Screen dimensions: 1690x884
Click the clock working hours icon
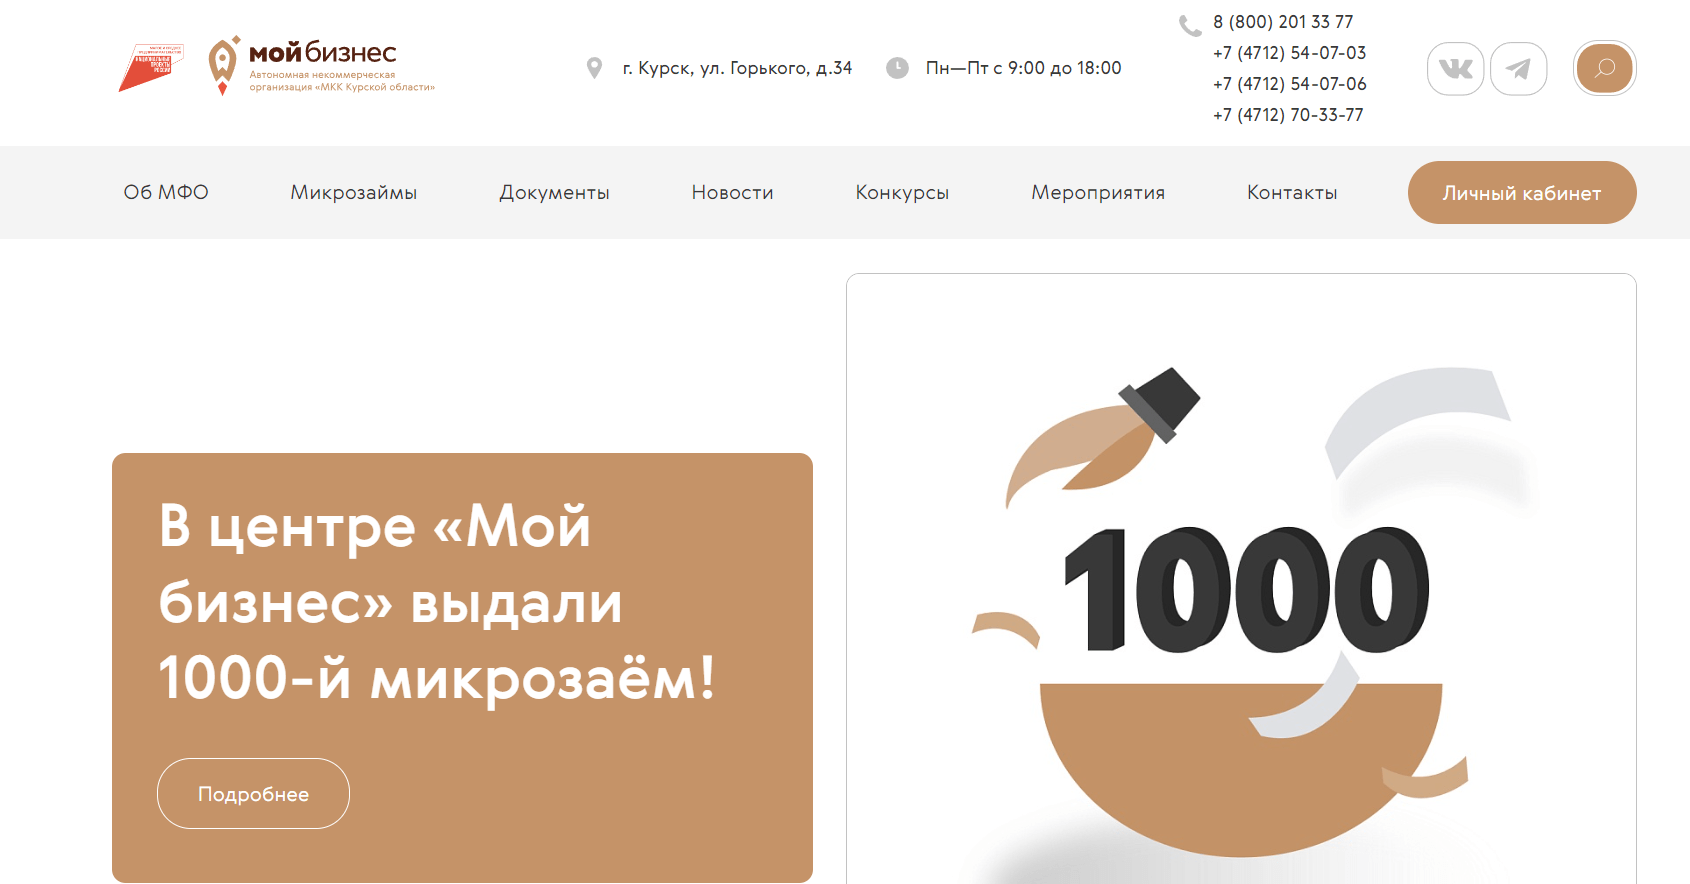tap(897, 68)
